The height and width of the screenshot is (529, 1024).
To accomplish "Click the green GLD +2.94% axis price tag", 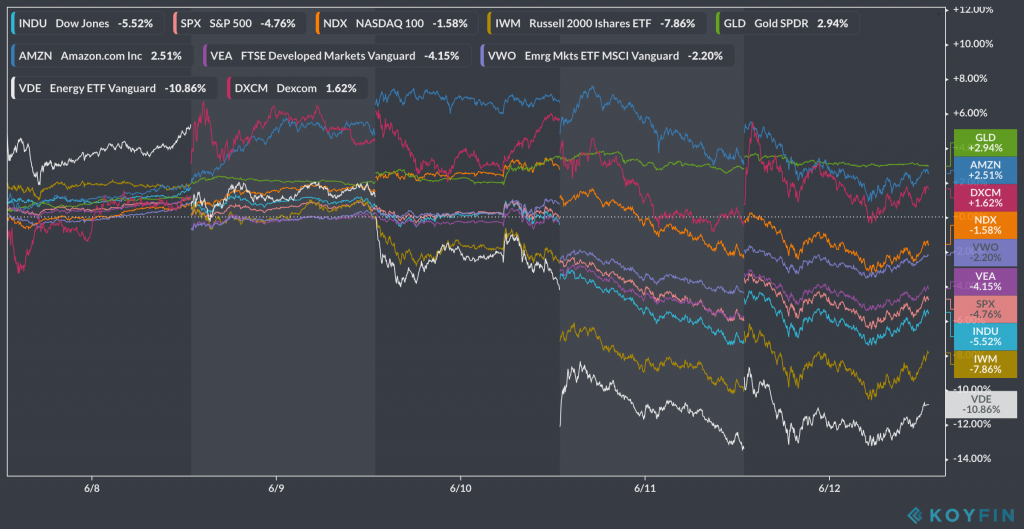I will click(985, 143).
